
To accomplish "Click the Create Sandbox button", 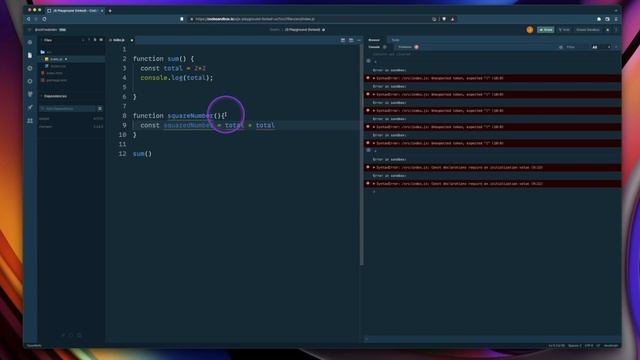I will (x=588, y=30).
